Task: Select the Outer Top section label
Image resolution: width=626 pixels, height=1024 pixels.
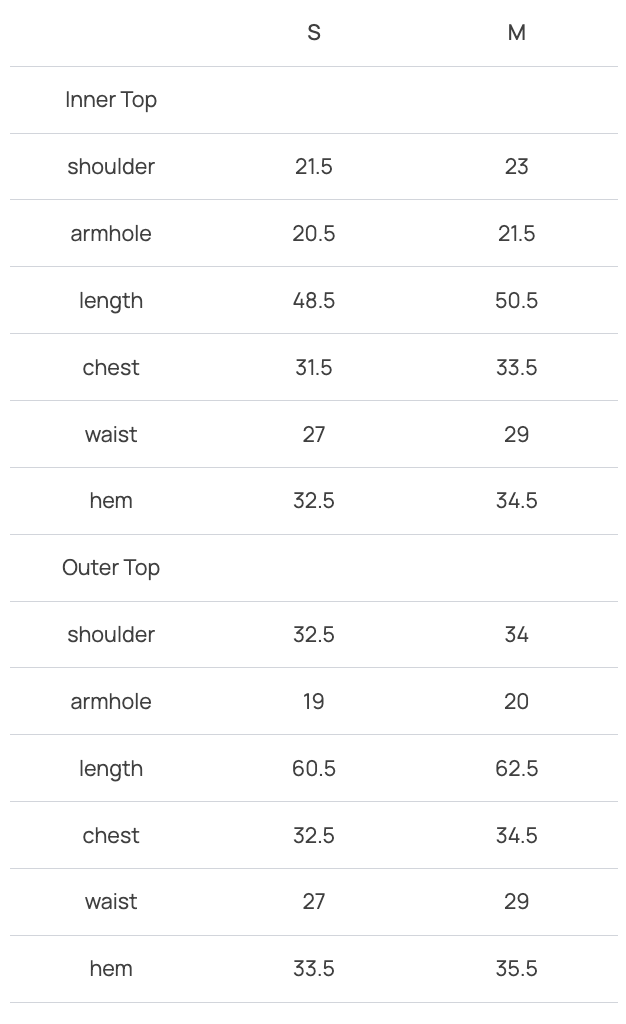Action: (x=111, y=568)
